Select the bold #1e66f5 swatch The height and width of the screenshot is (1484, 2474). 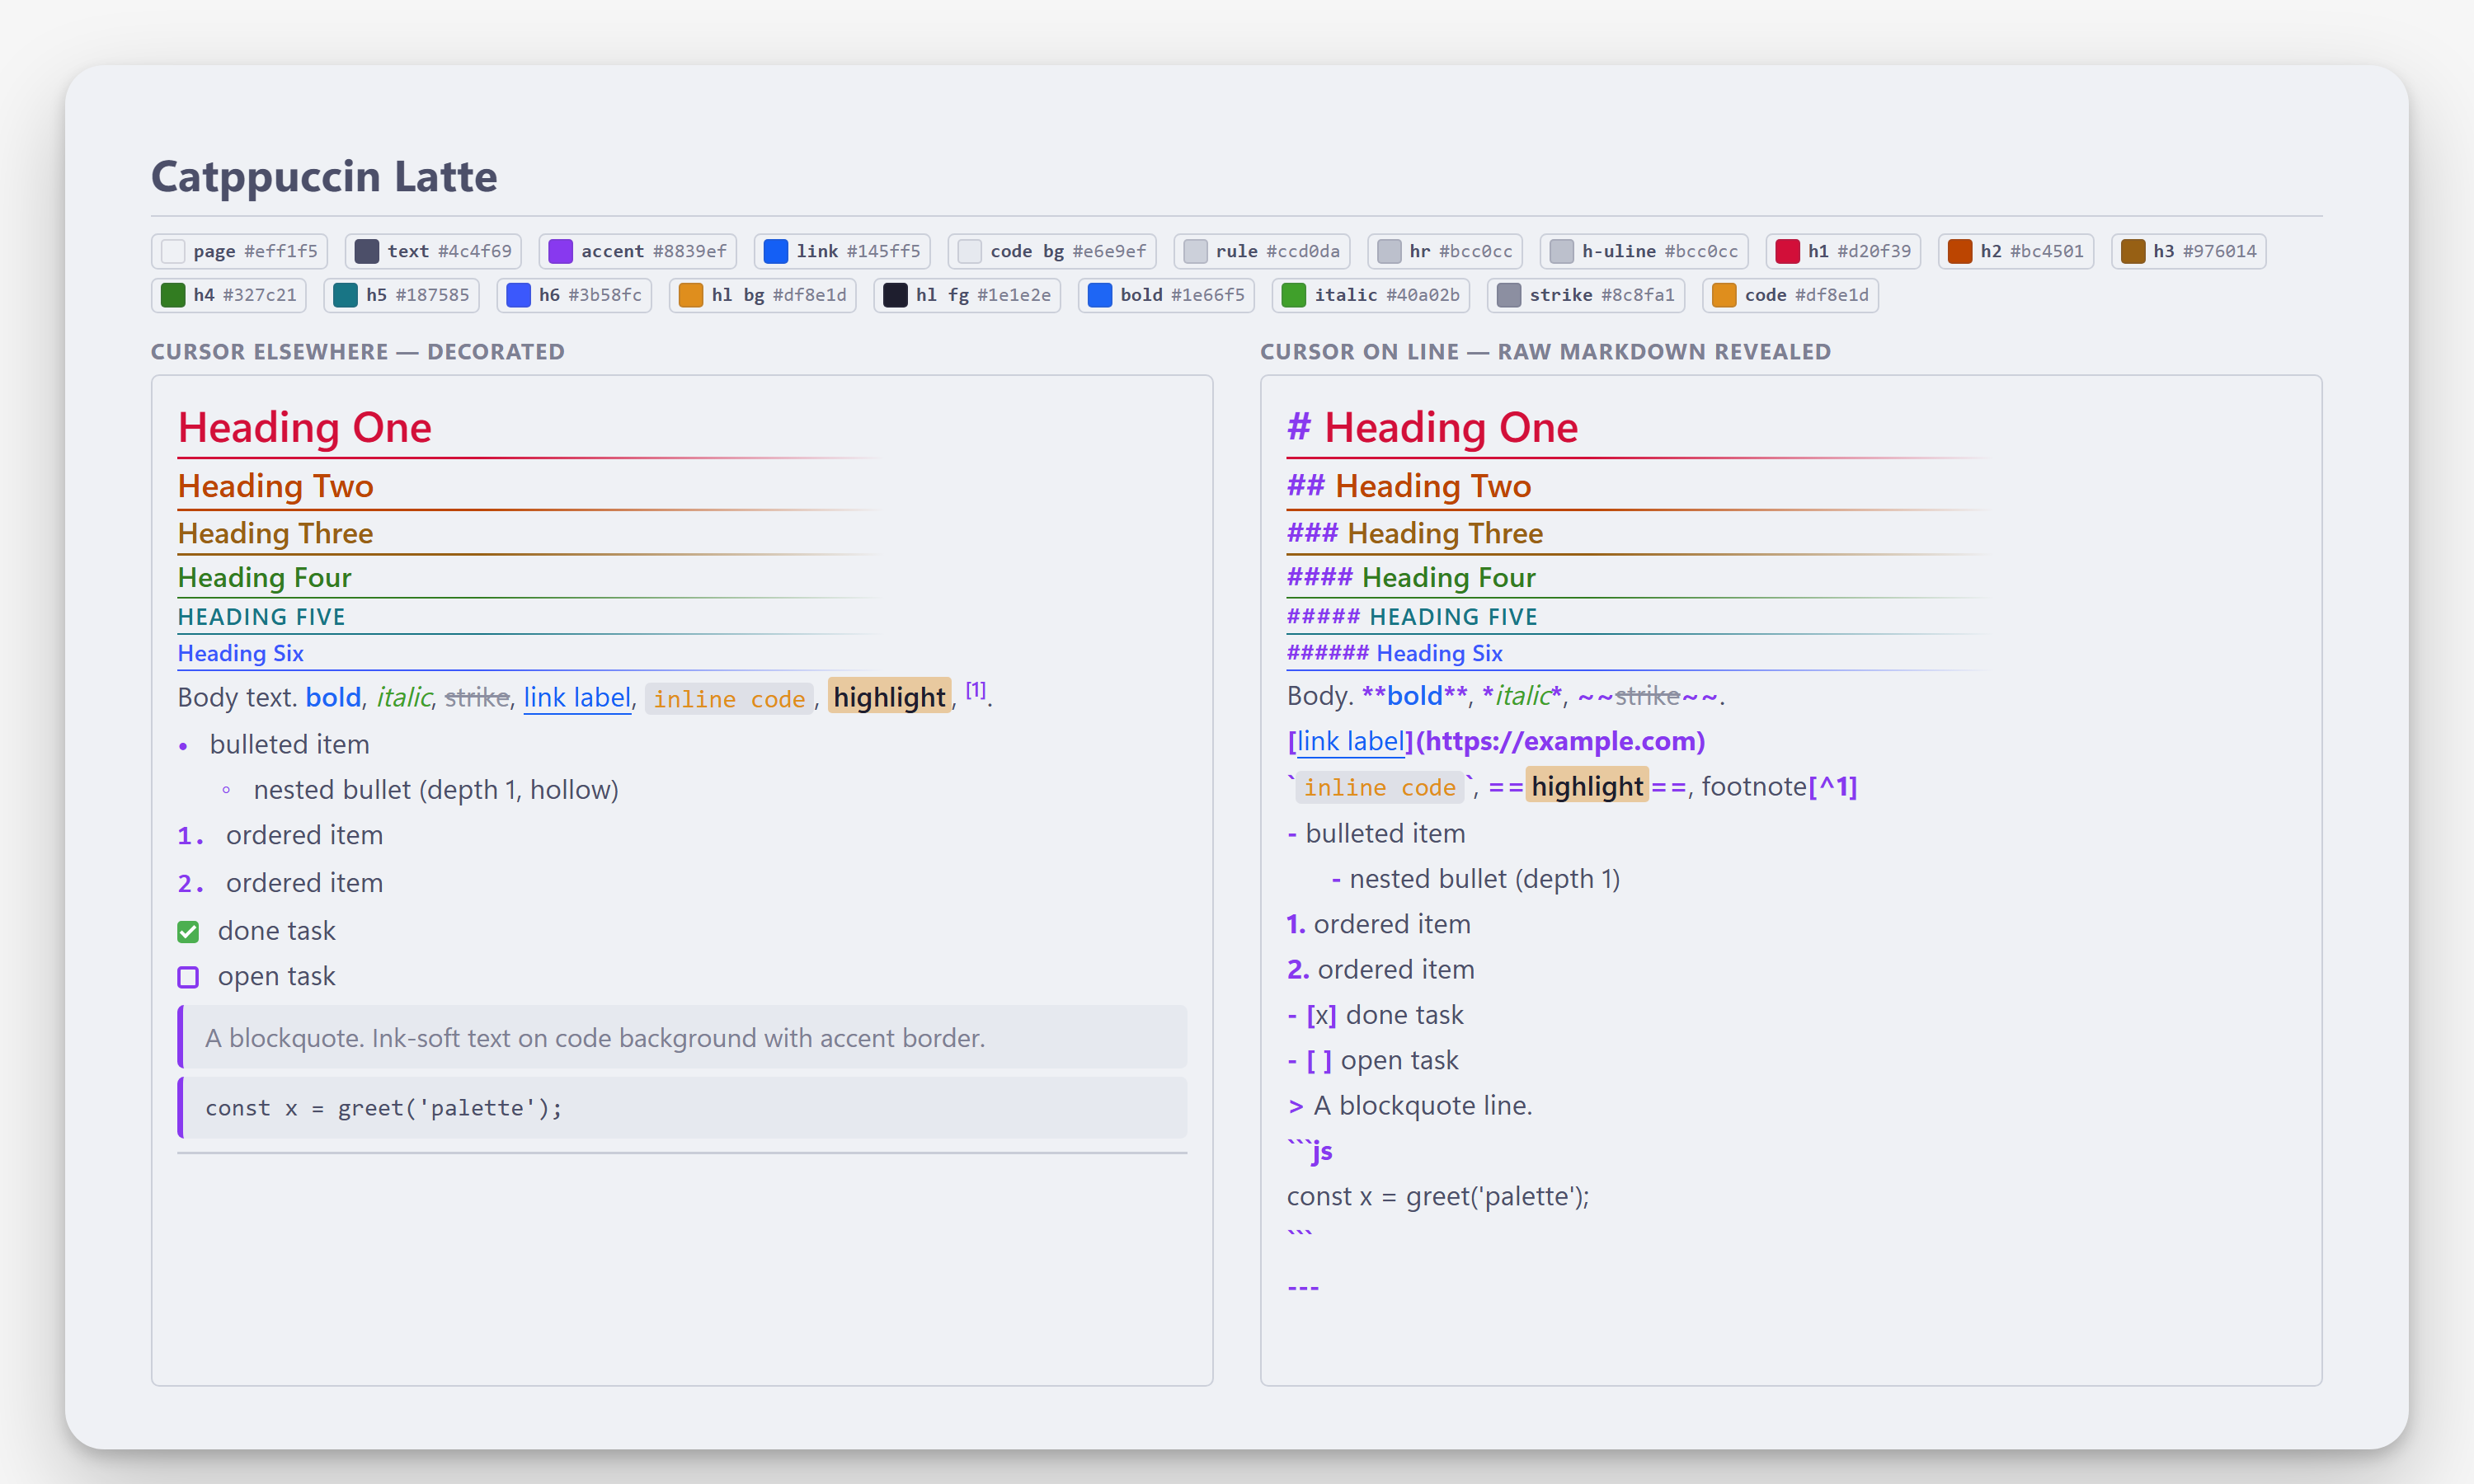1166,295
